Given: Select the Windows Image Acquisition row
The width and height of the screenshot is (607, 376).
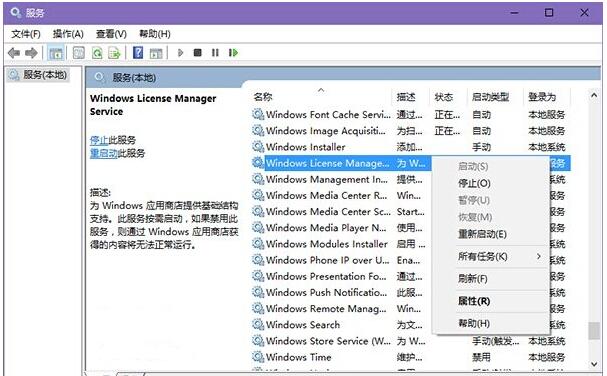Looking at the screenshot, I should click(x=411, y=130).
